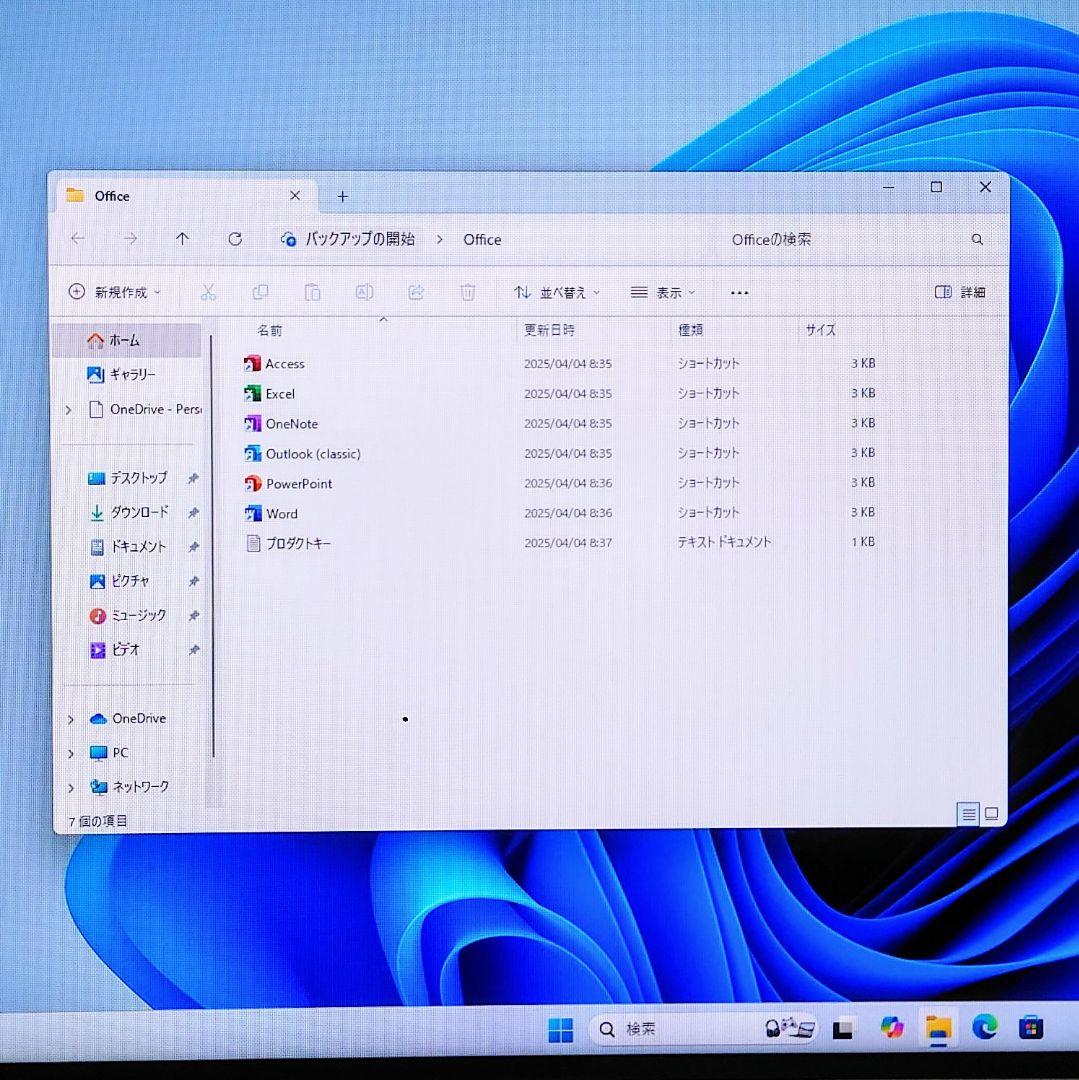
Task: Open a new Explorer tab
Action: (342, 196)
